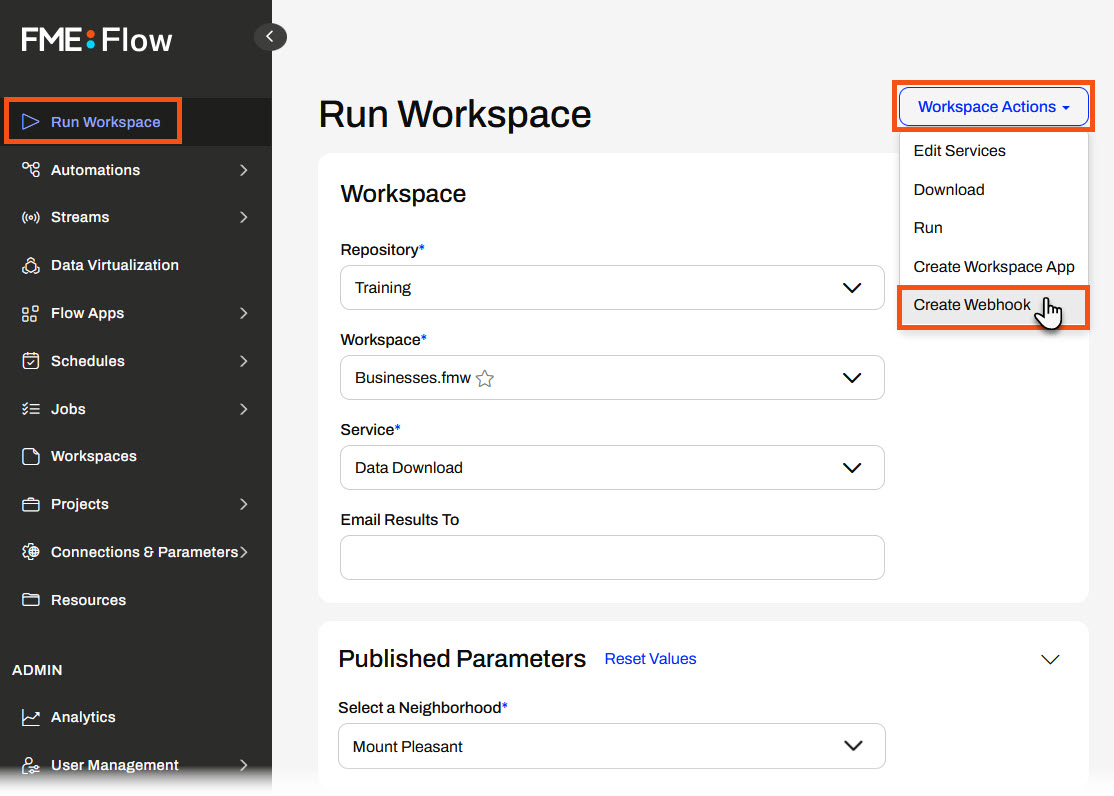Viewport: 1114px width, 796px height.
Task: Click the Email Results To field
Action: point(612,557)
